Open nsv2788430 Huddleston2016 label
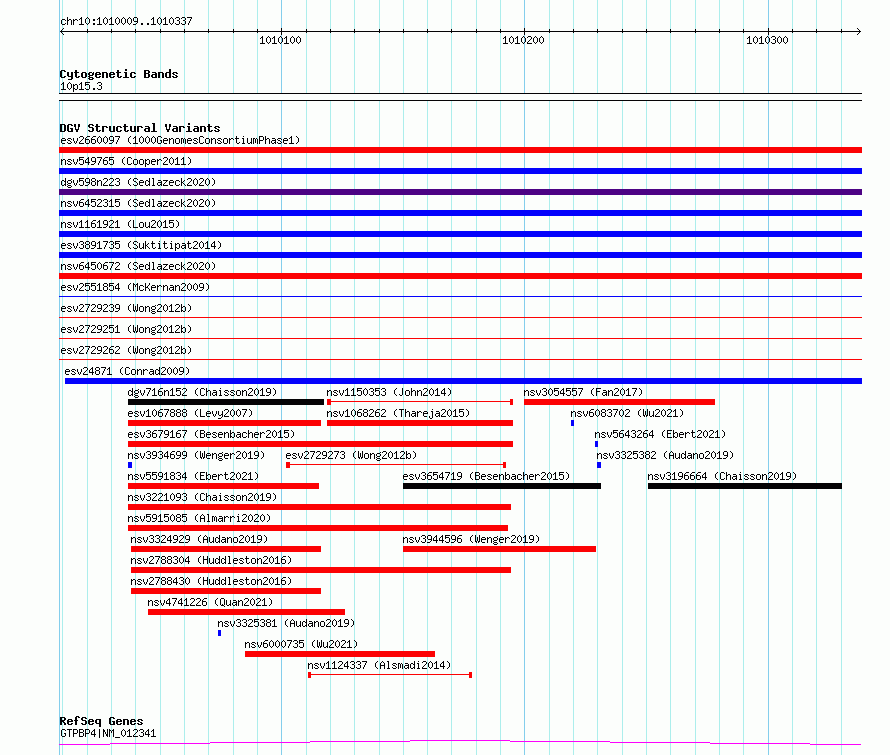 point(211,581)
